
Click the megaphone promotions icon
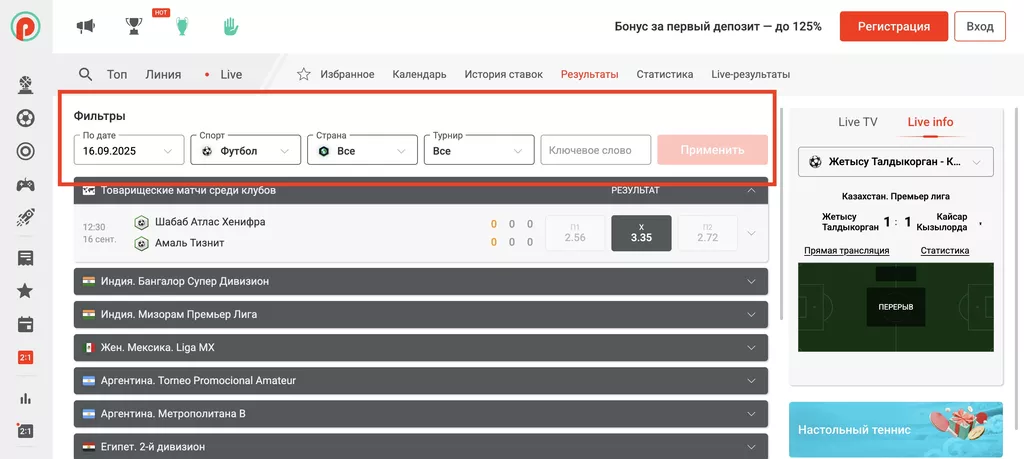(x=86, y=26)
